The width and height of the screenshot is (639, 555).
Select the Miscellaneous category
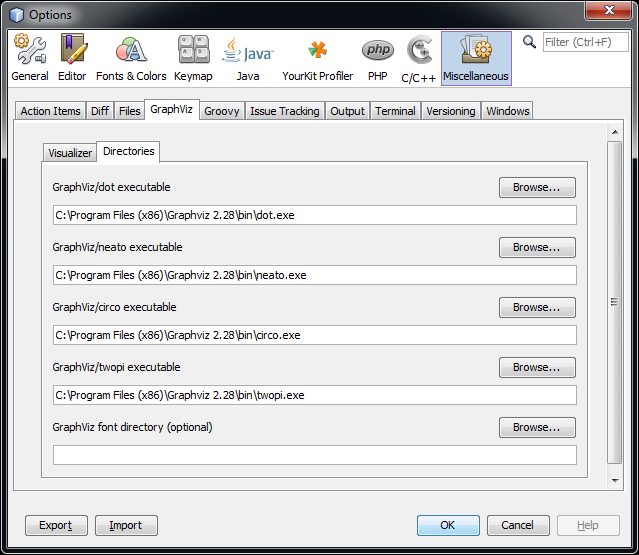(476, 58)
